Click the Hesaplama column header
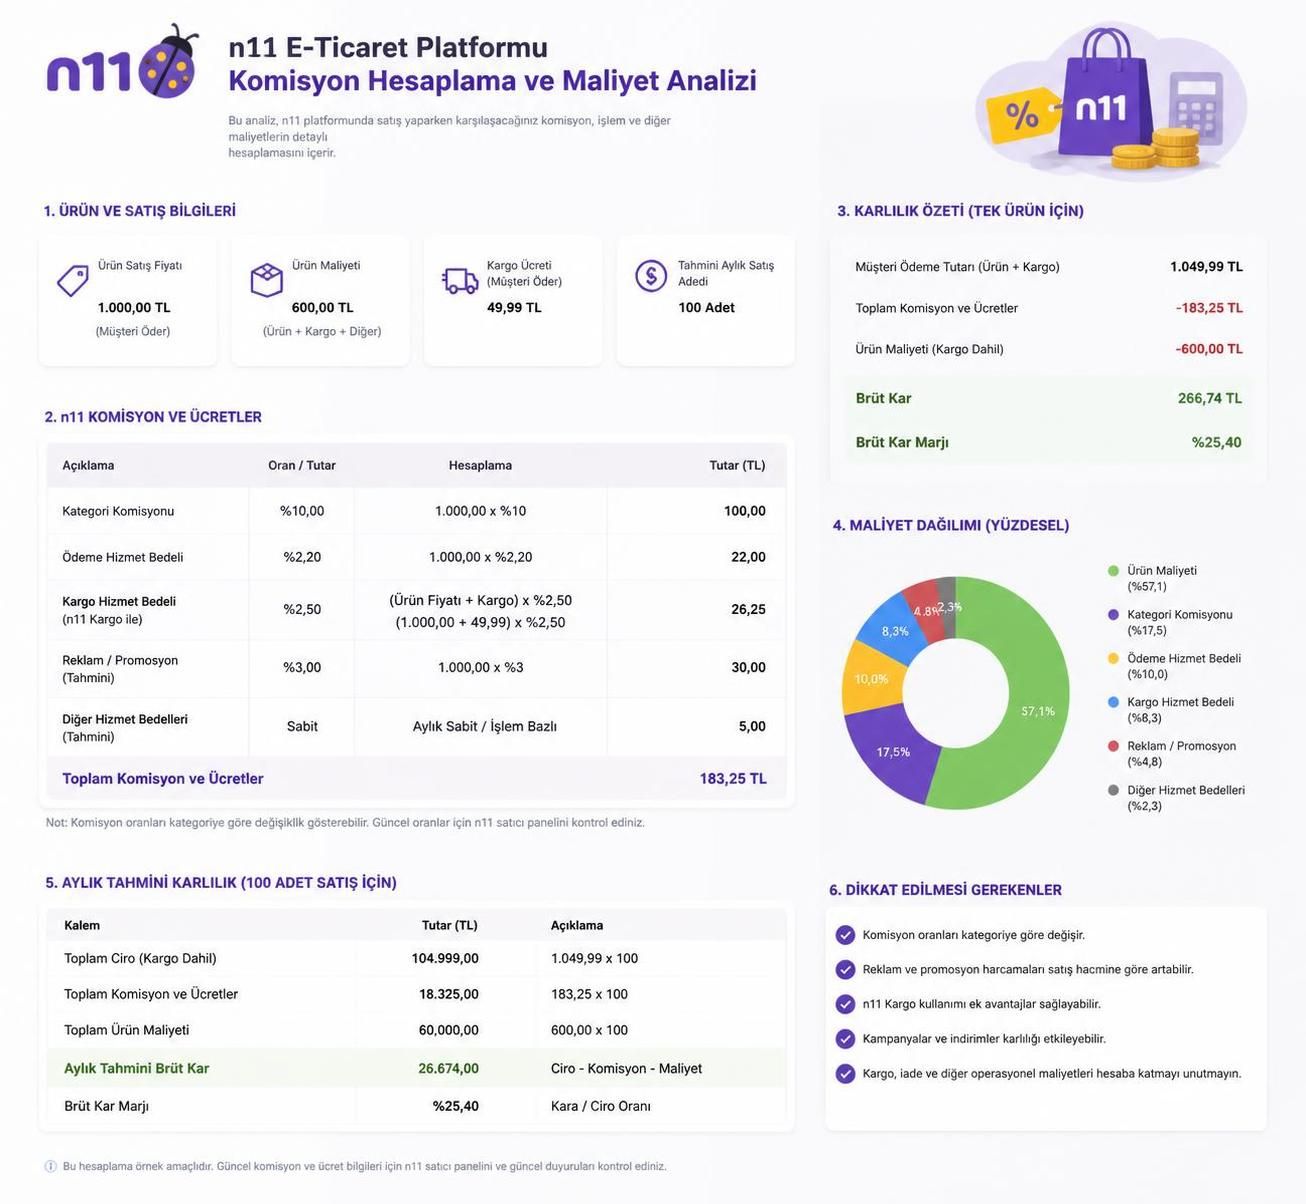This screenshot has height=1204, width=1306. click(x=480, y=465)
